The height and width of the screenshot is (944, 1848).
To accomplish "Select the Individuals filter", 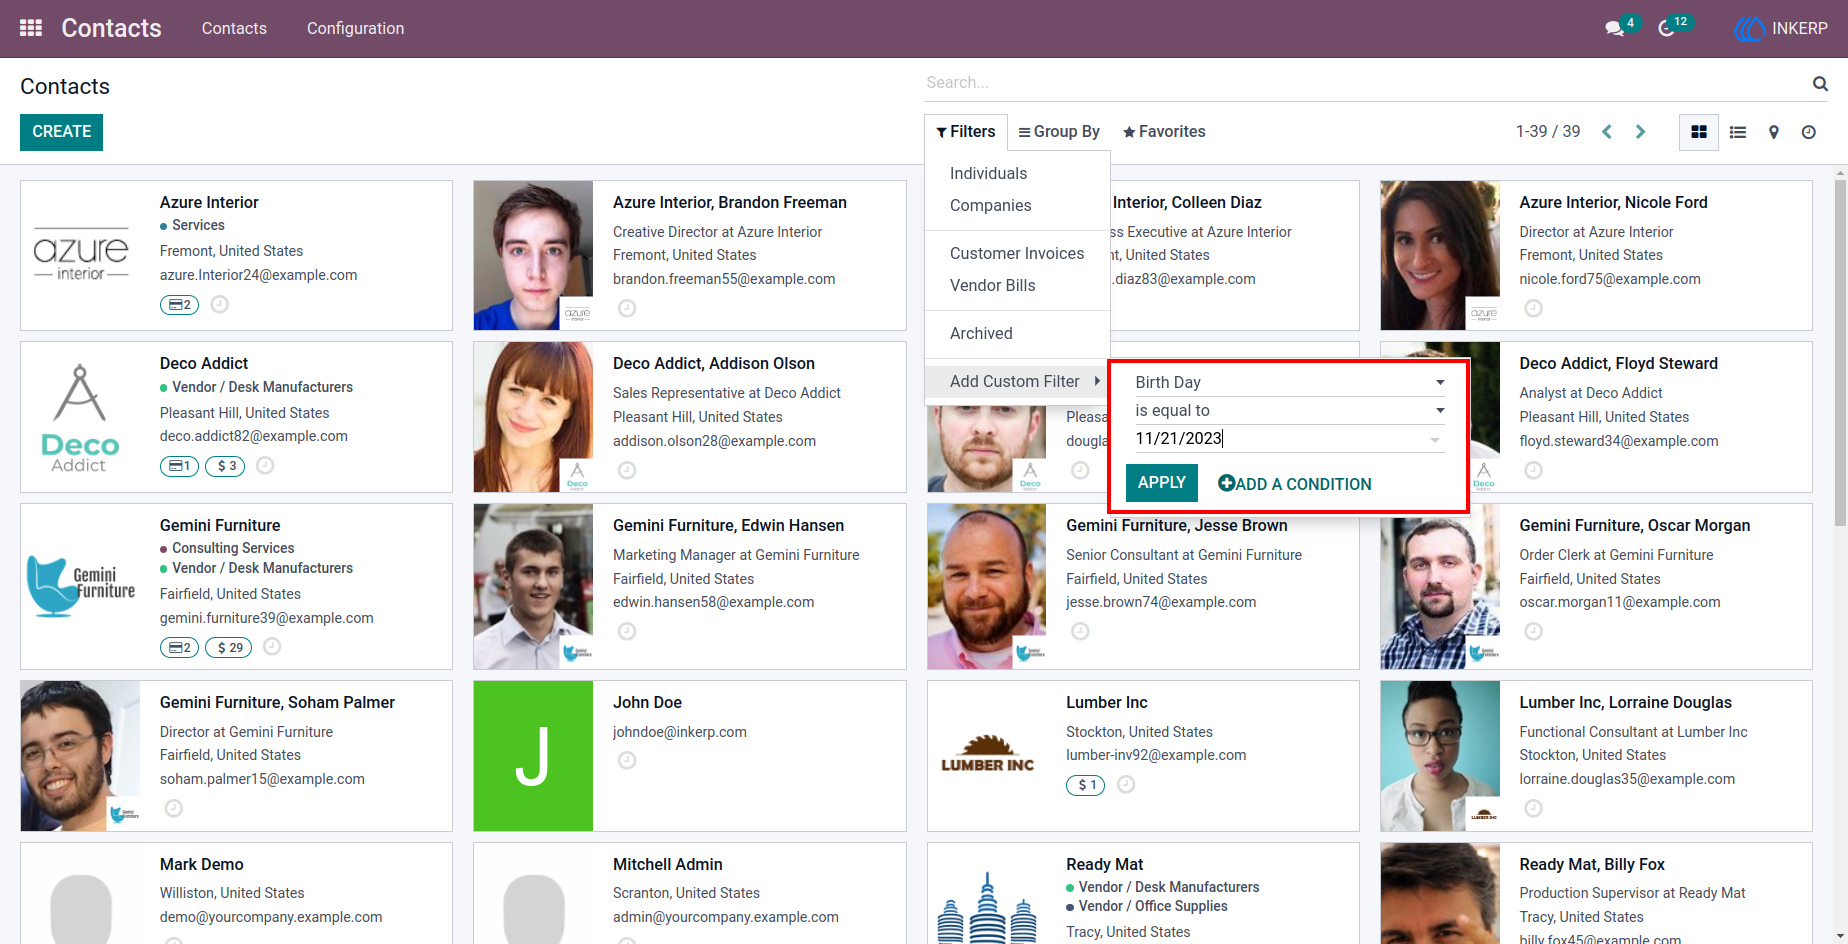I will pos(1017,174).
